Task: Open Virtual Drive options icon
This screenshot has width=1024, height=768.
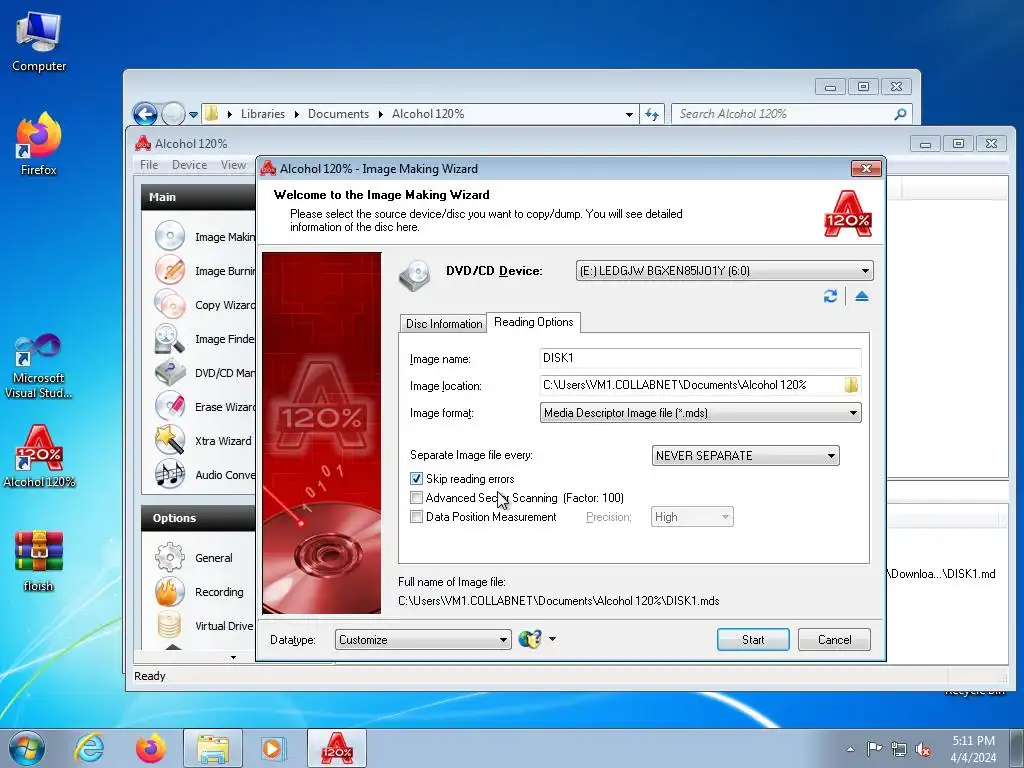Action: click(x=170, y=625)
